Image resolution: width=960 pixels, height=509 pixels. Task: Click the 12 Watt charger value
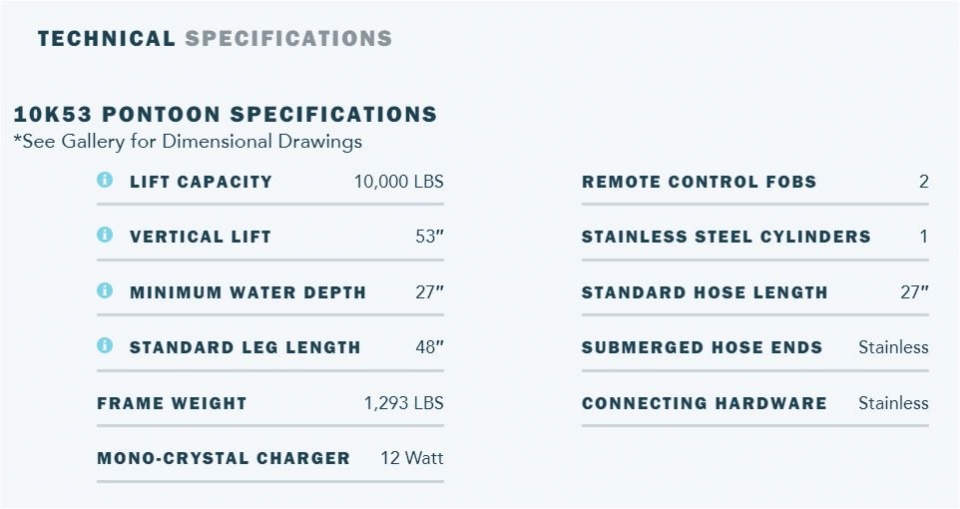[x=411, y=459]
